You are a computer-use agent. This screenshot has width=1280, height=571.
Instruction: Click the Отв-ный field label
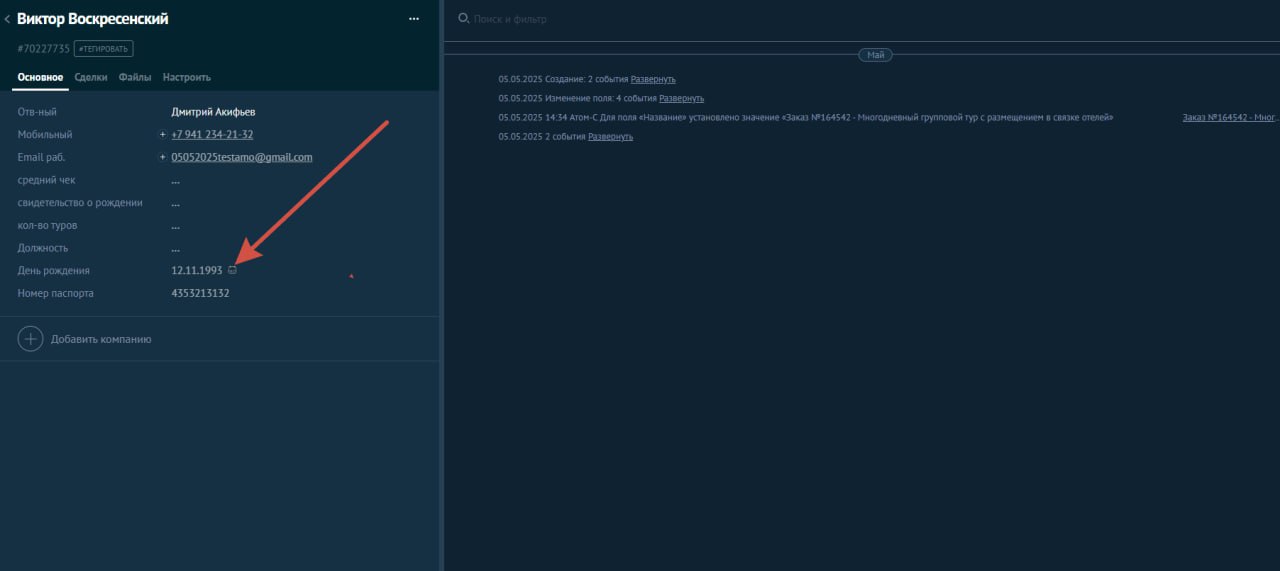click(x=37, y=112)
